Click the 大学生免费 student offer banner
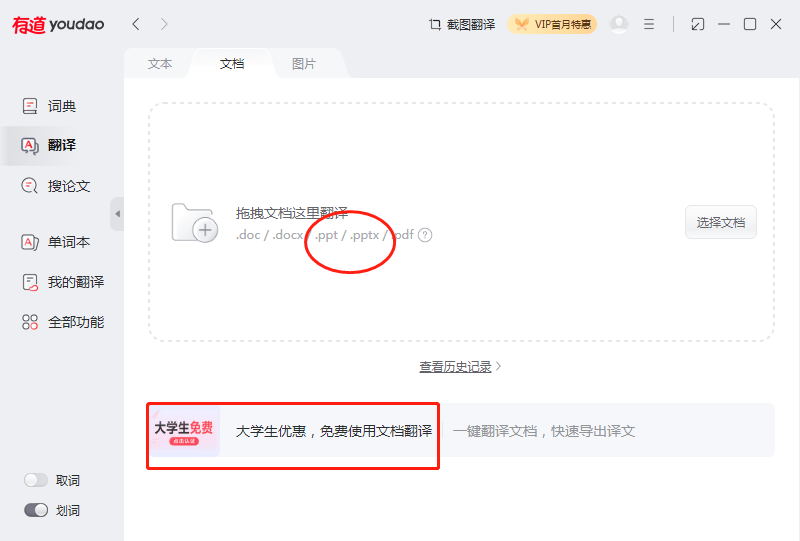The height and width of the screenshot is (541, 800). tap(185, 431)
